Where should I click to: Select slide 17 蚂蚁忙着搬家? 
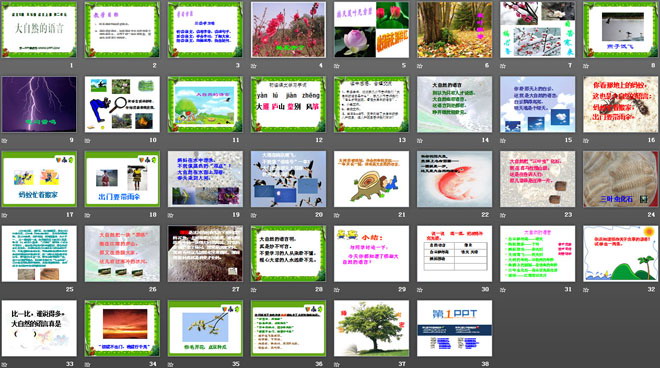[x=39, y=179]
